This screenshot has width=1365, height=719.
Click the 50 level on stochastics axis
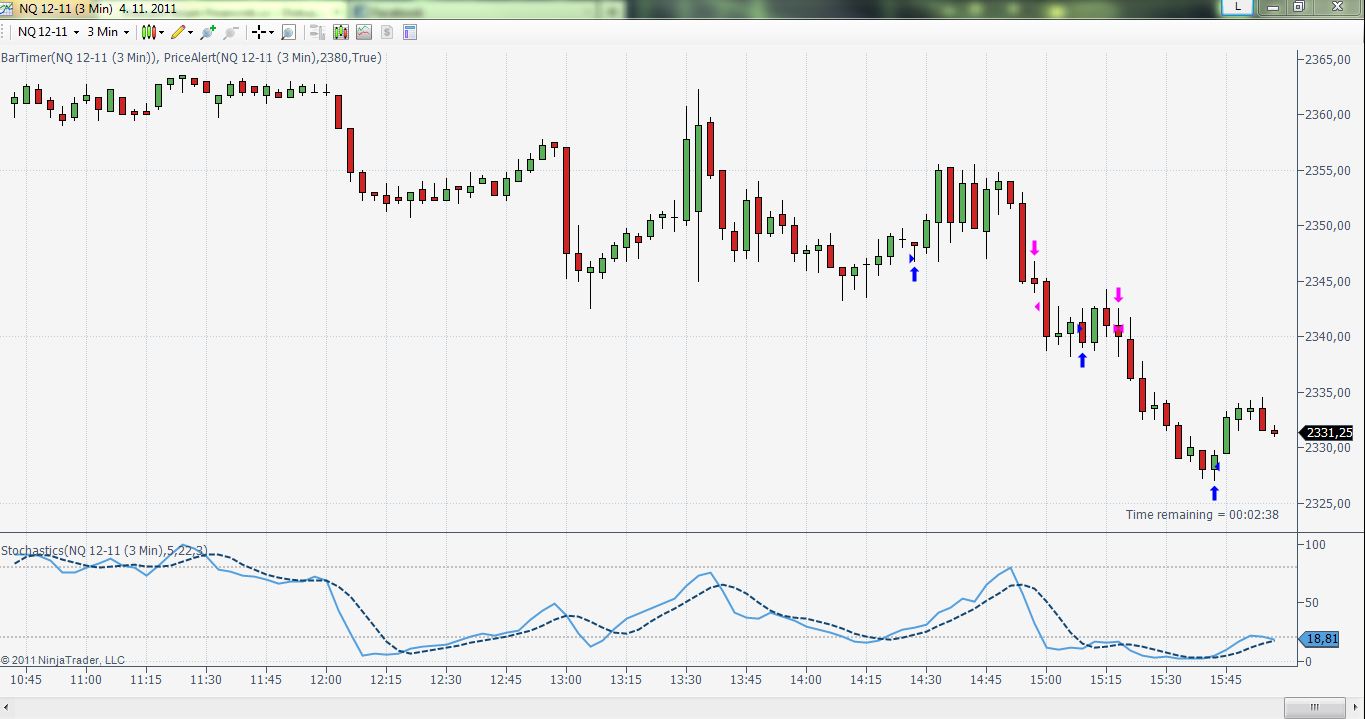[1312, 603]
